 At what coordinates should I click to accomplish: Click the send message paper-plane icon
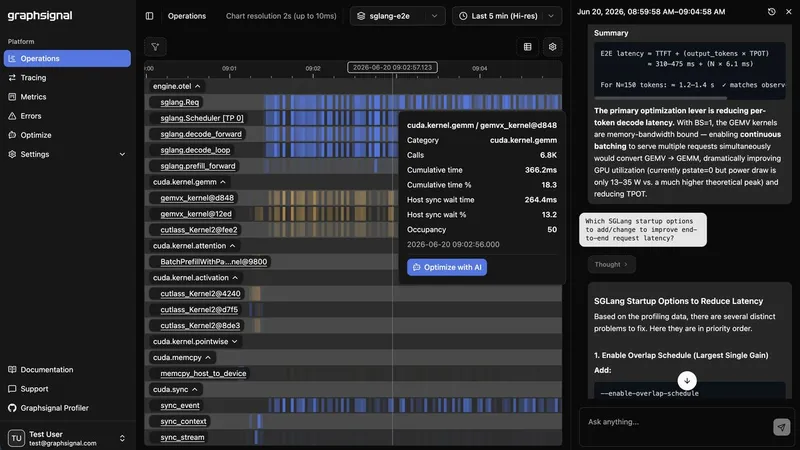pos(782,427)
